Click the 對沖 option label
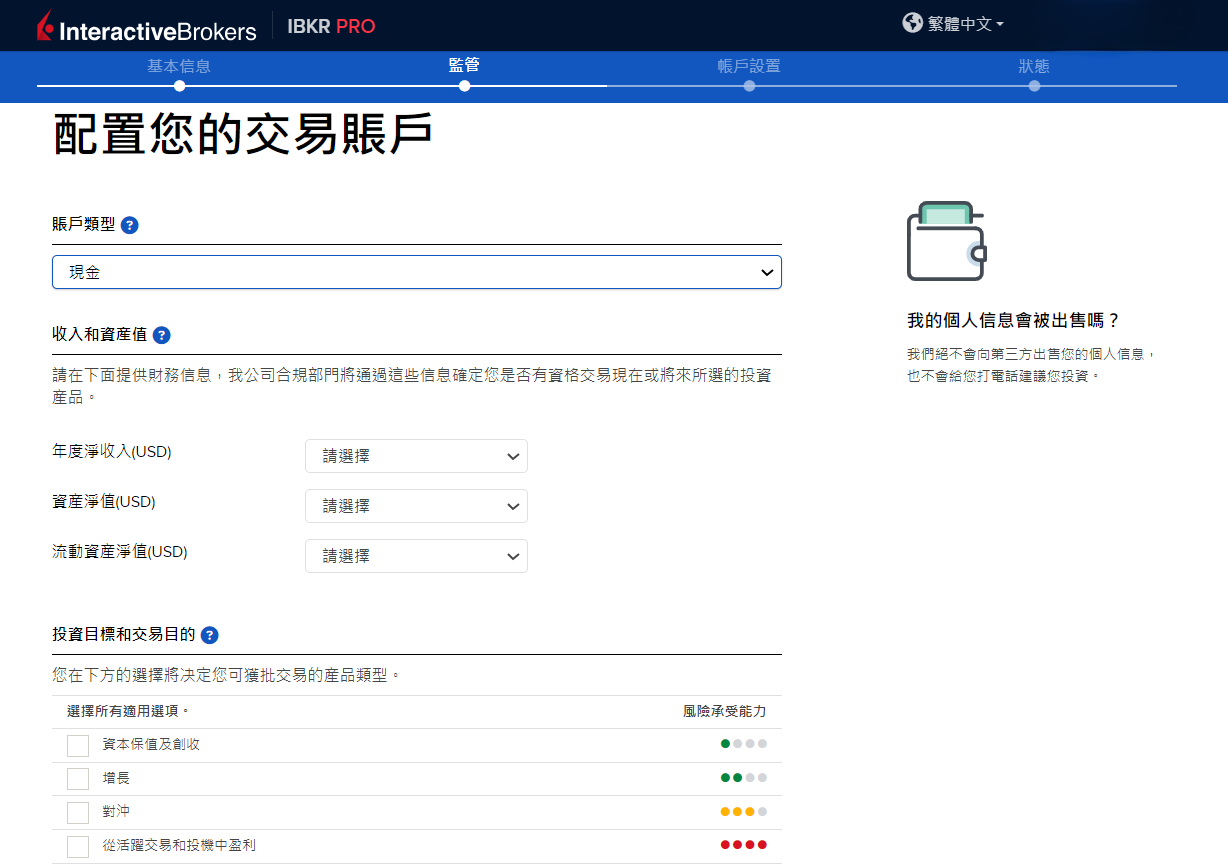 116,812
